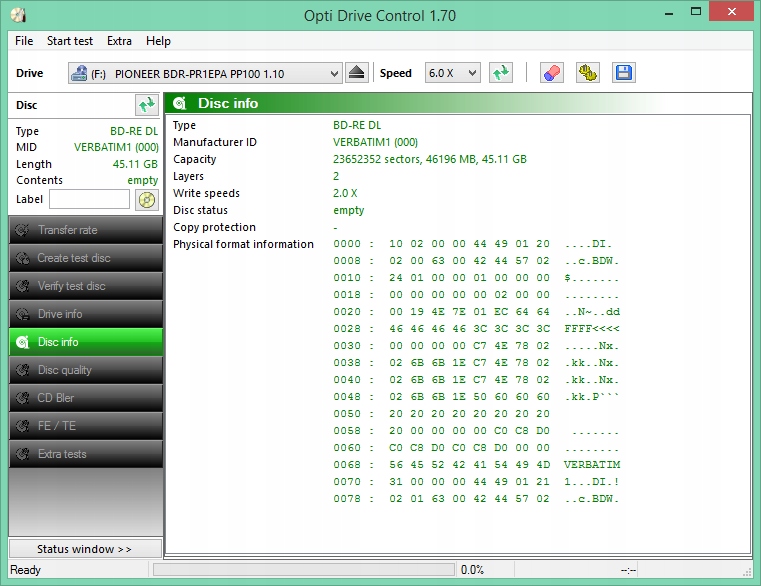This screenshot has width=761, height=586.
Task: Click the save floppy disk icon
Action: [x=623, y=73]
